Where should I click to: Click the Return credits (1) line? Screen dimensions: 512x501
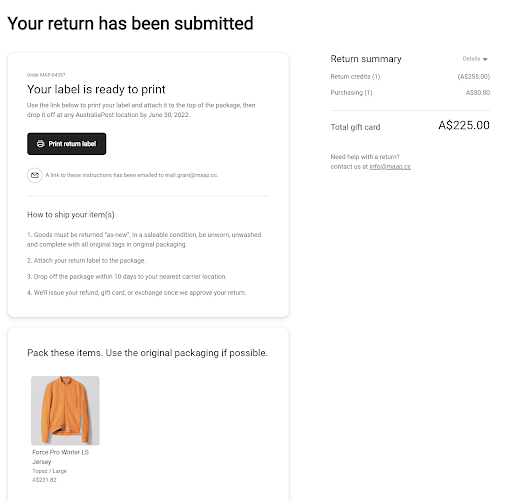pos(410,77)
